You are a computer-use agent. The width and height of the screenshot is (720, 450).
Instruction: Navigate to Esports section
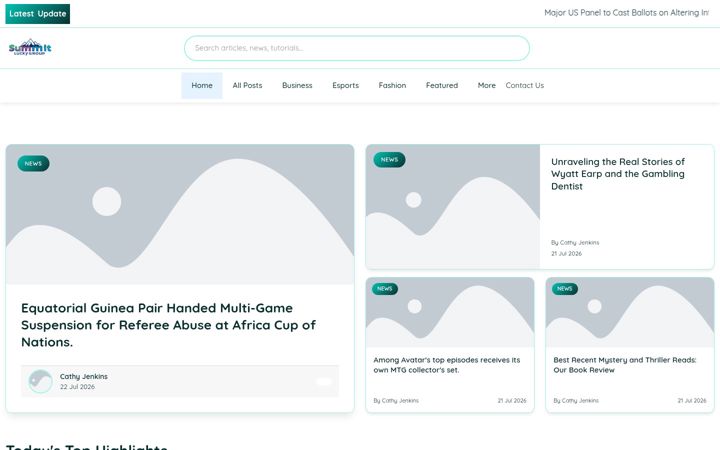pos(345,85)
